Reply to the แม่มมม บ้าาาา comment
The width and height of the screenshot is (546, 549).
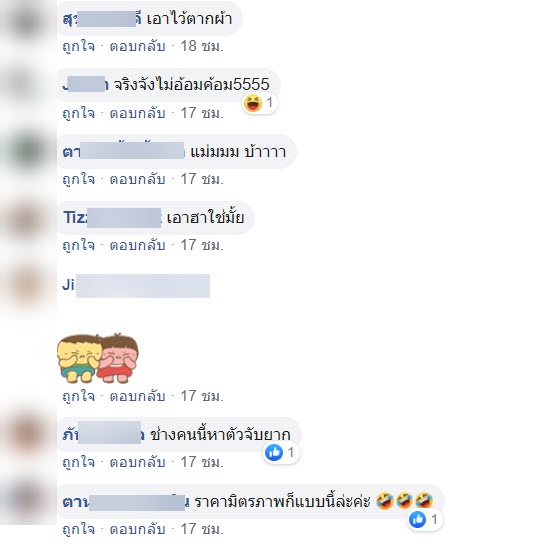137,179
